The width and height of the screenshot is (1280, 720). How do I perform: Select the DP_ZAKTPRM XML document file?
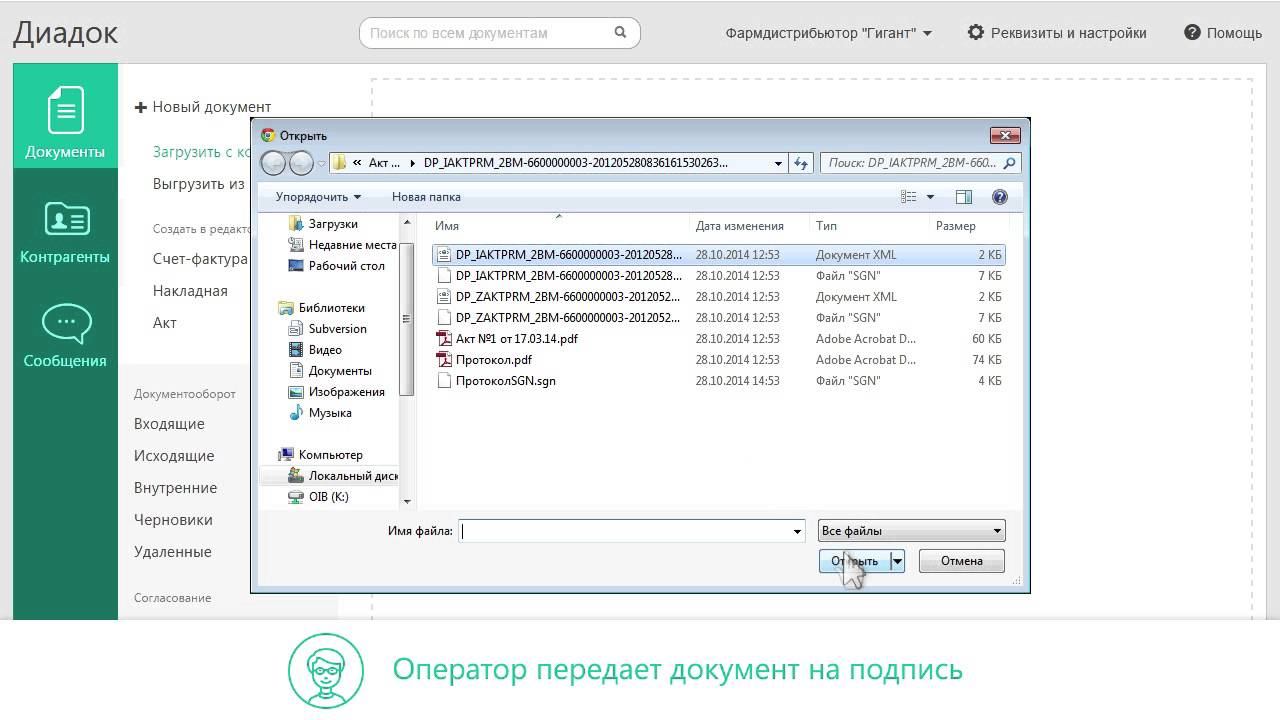(x=719, y=297)
